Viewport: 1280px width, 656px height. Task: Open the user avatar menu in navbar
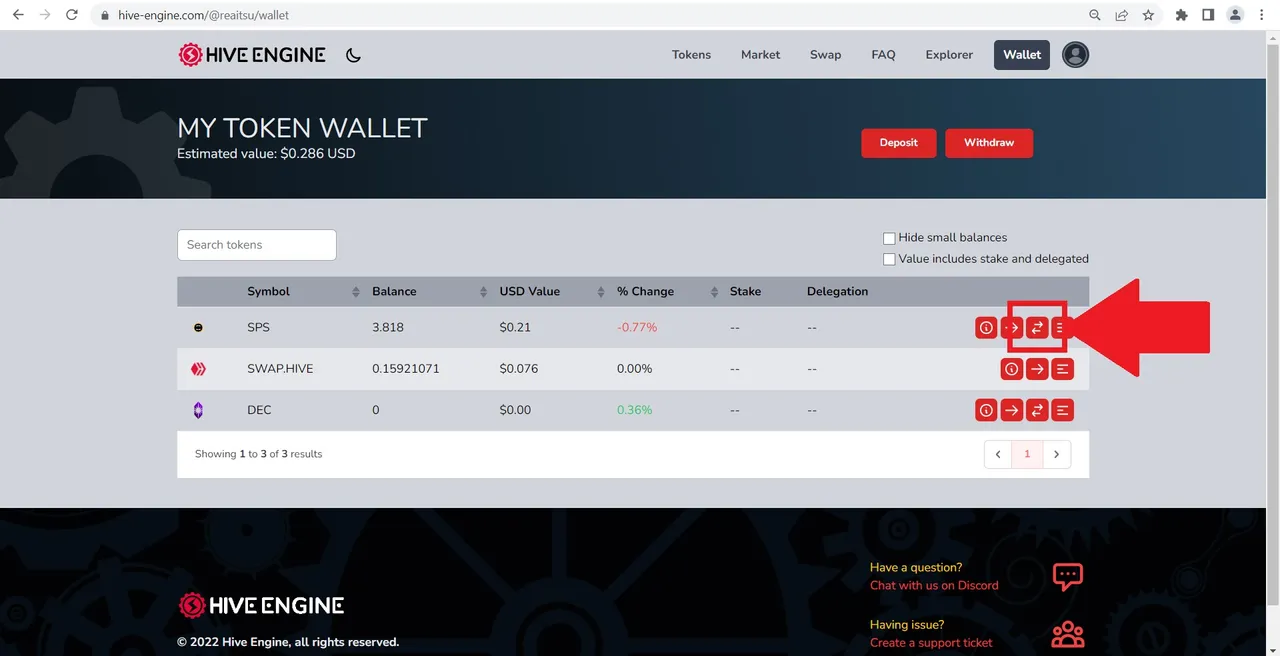pos(1075,55)
